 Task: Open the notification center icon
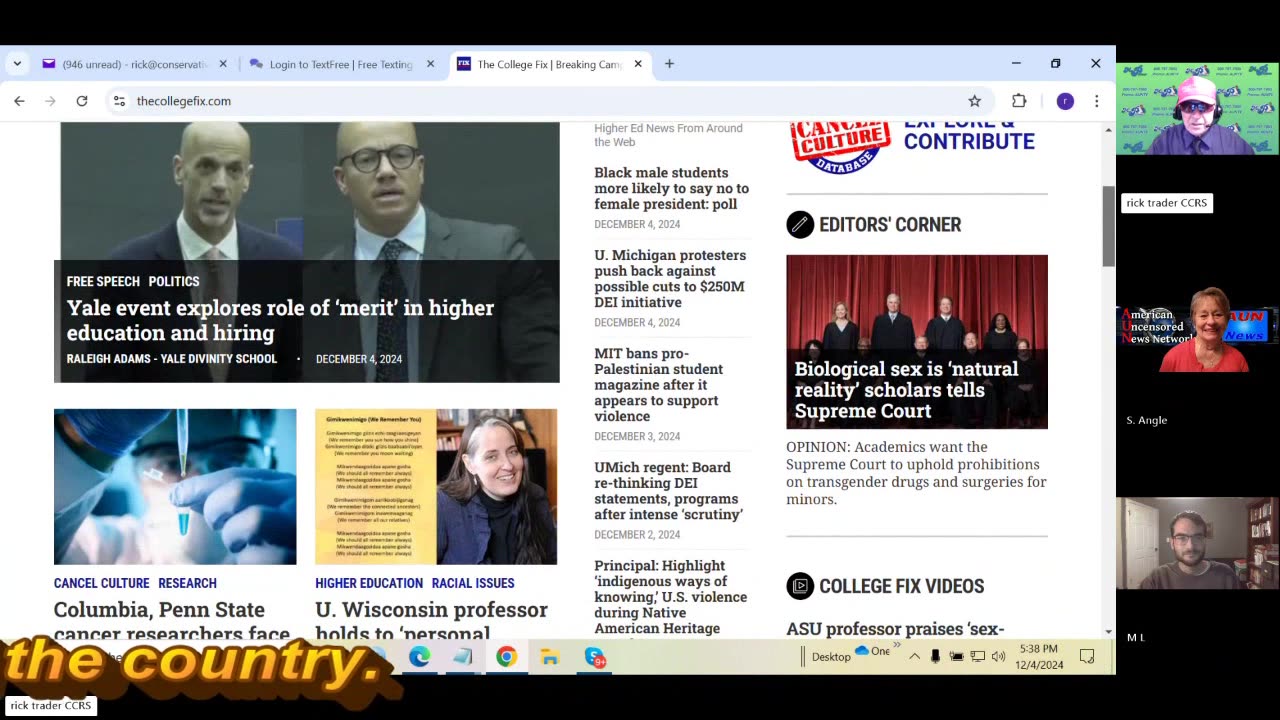(1086, 657)
